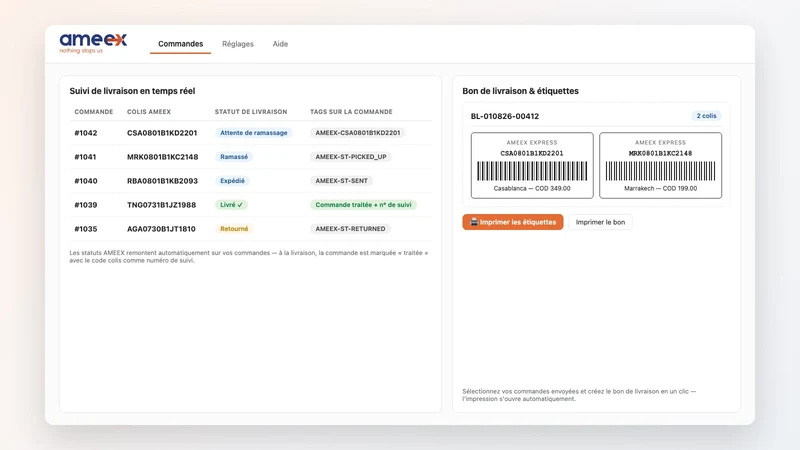Select order #1041
The width and height of the screenshot is (800, 450).
coord(85,157)
